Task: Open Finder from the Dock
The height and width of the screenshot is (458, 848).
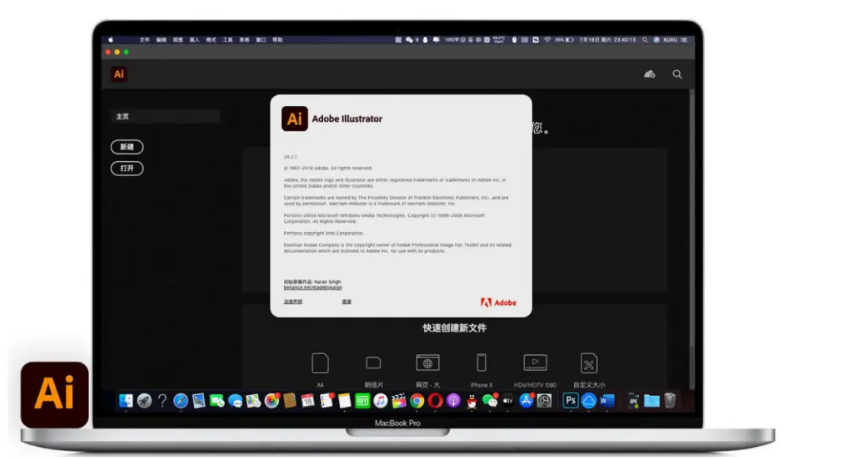Action: (x=125, y=401)
